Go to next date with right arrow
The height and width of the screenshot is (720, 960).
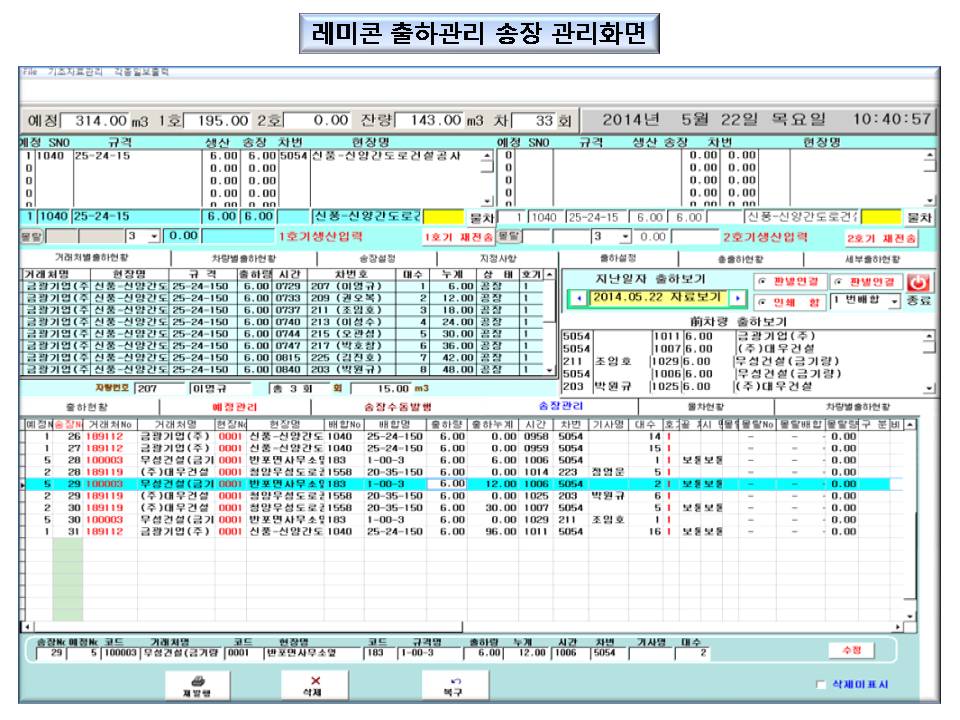pos(738,299)
